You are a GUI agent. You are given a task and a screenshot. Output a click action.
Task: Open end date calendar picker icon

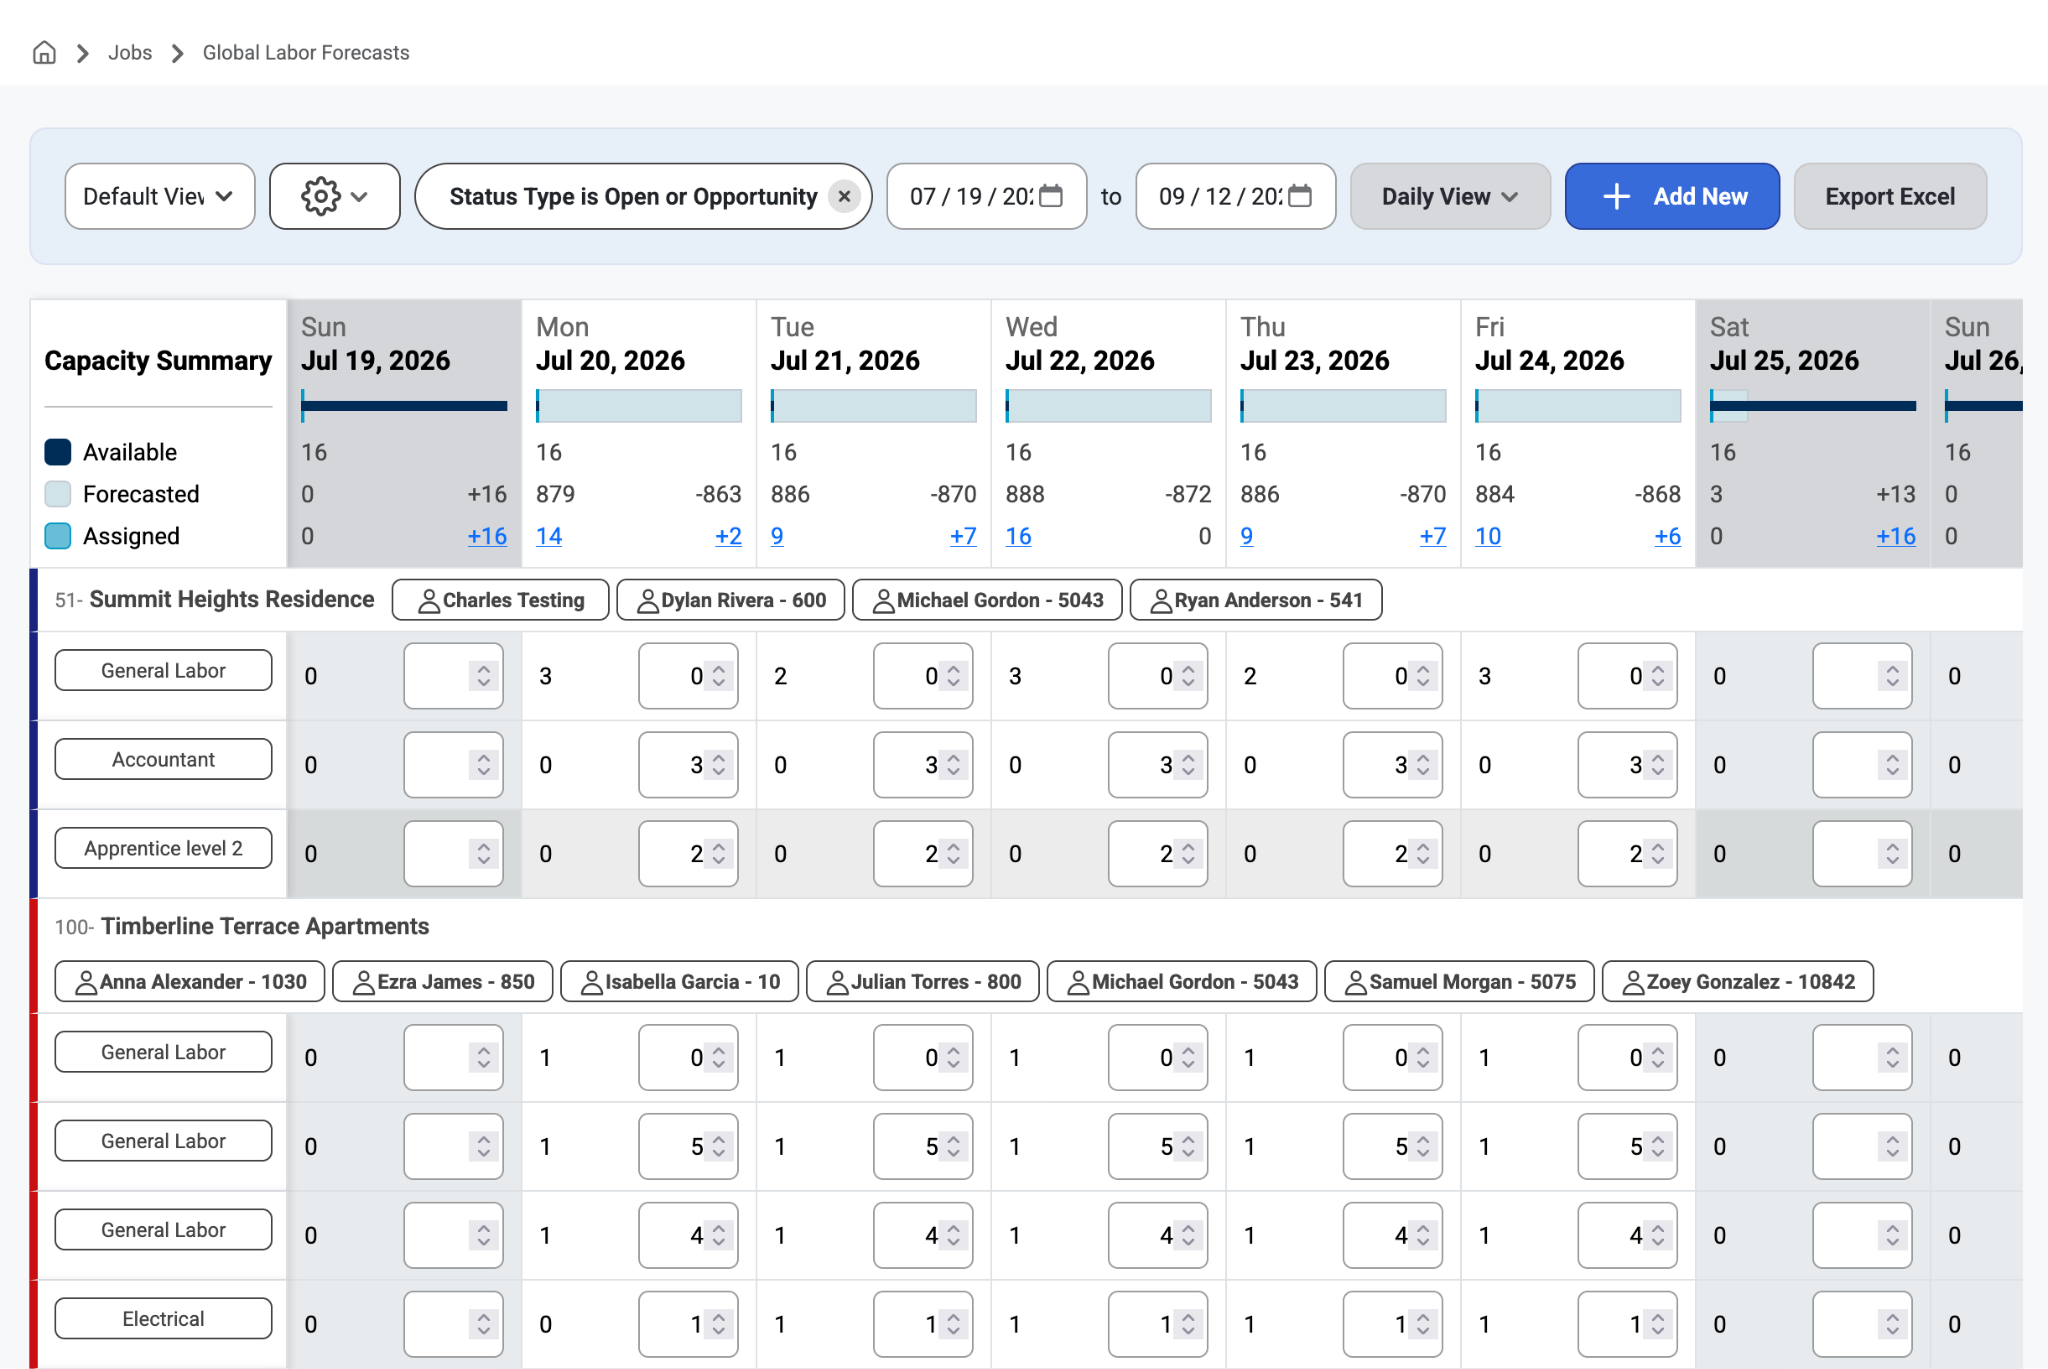click(1300, 196)
